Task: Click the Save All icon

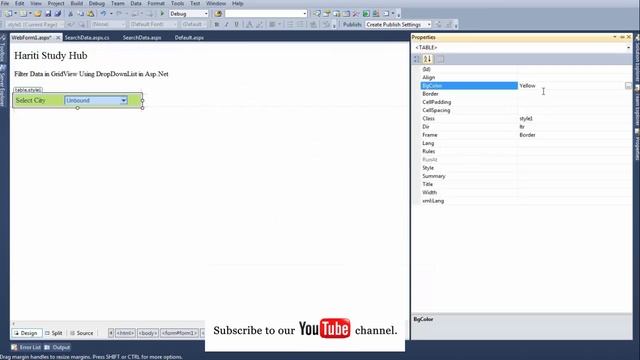Action: 58,14
